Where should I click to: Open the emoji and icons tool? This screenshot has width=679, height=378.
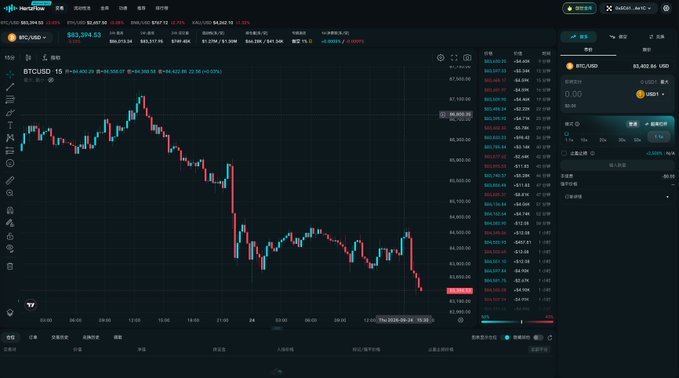[10, 163]
